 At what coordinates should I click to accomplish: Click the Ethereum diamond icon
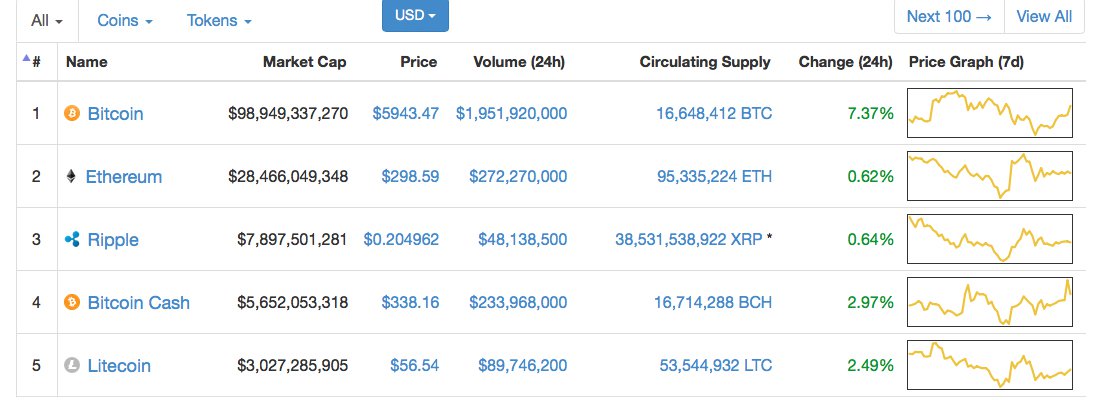(70, 177)
